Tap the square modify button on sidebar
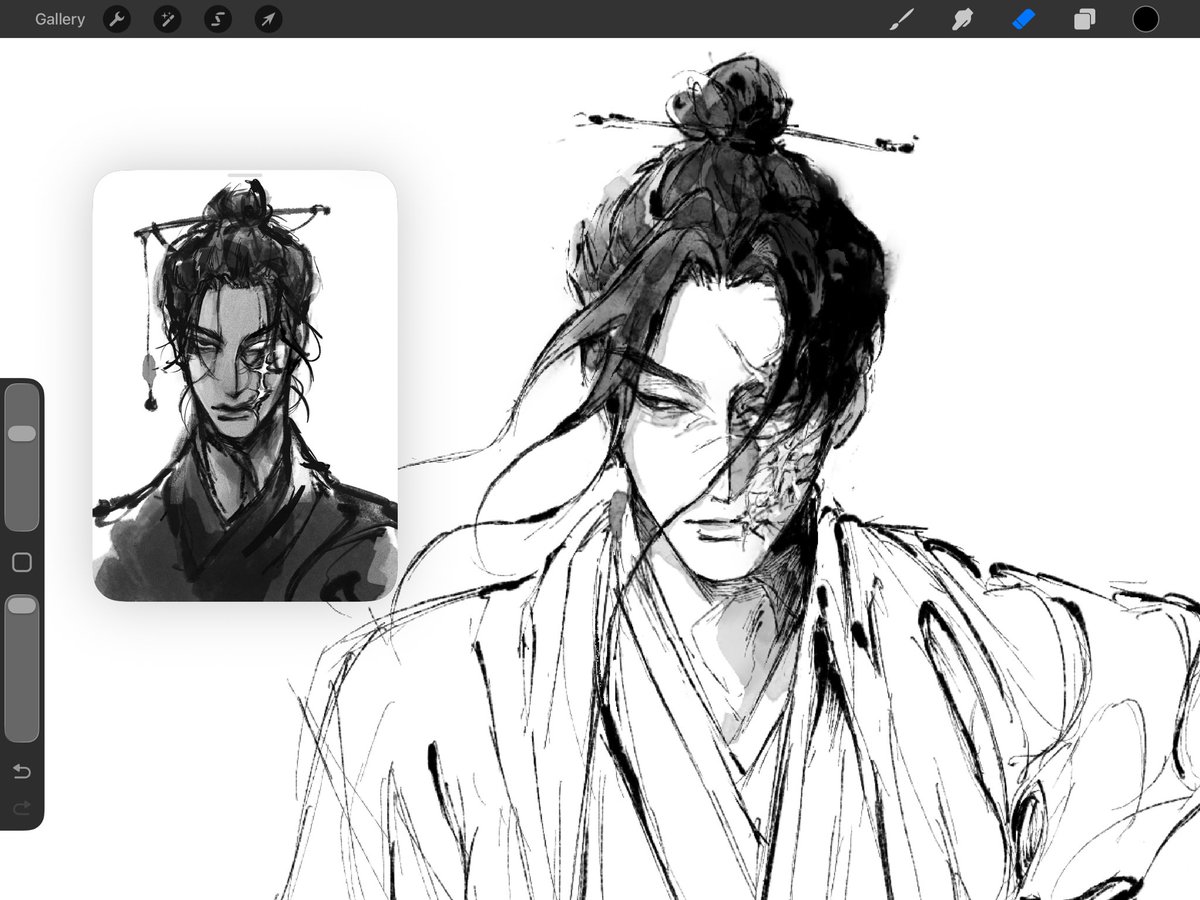Screen dimensions: 1200x900 21,563
